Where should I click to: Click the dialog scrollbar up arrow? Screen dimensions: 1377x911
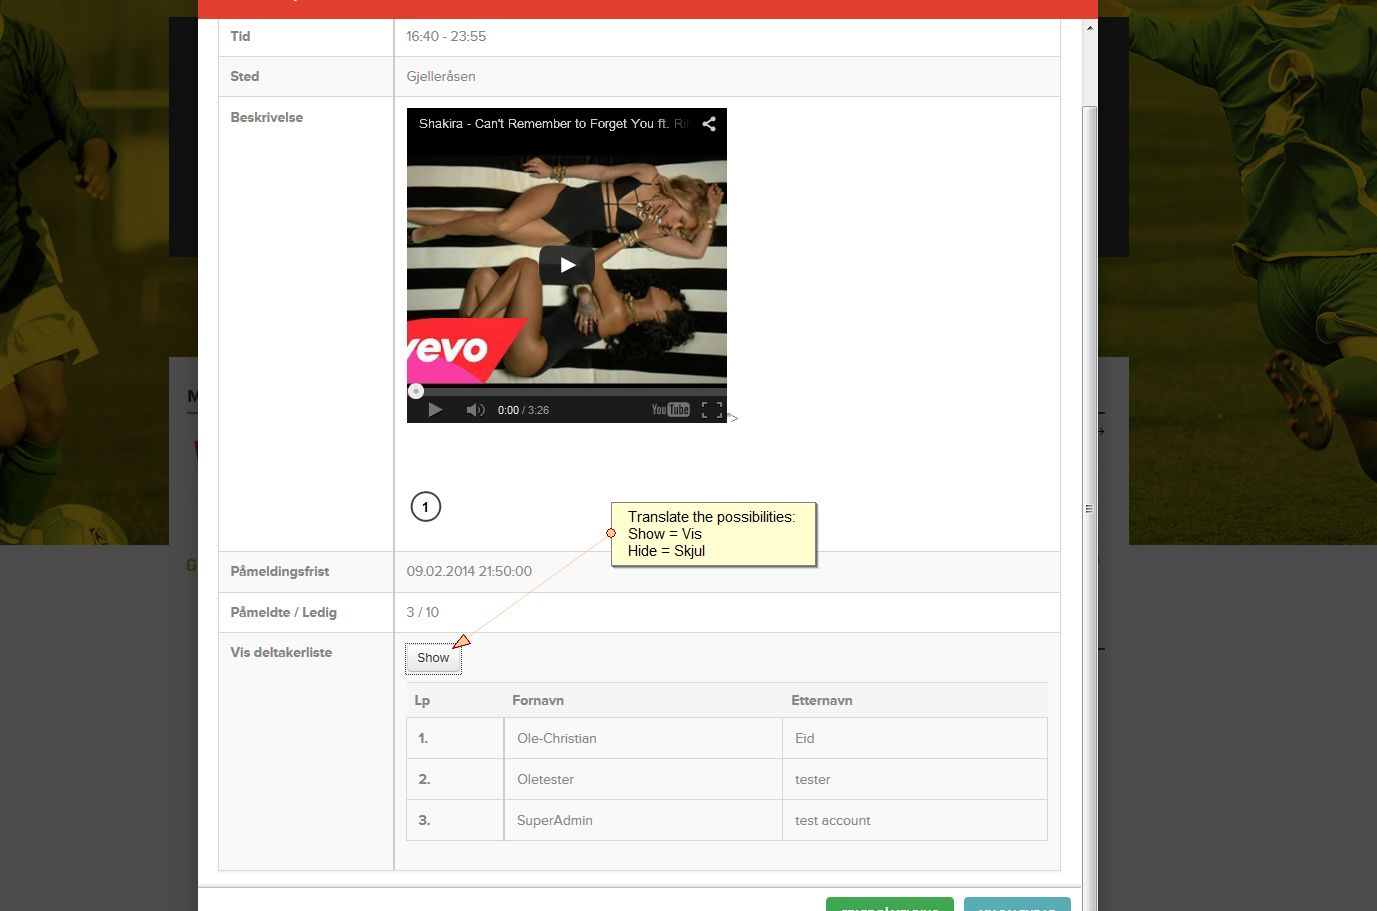click(1090, 28)
